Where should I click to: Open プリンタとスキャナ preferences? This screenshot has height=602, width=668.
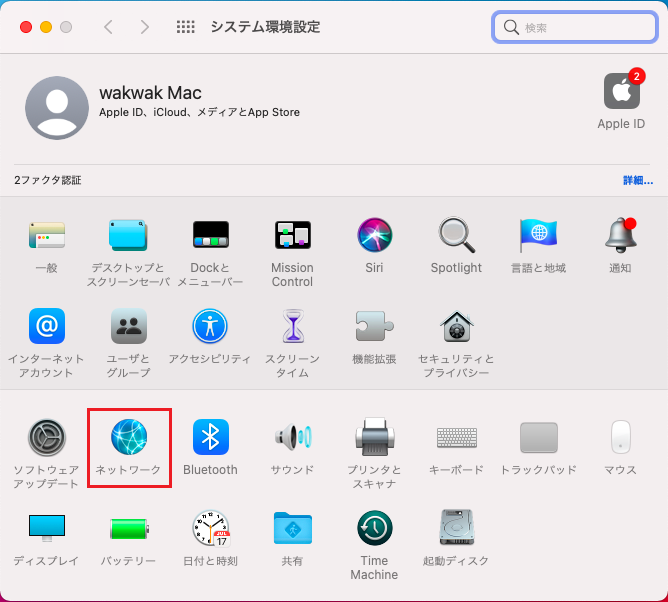tap(375, 437)
